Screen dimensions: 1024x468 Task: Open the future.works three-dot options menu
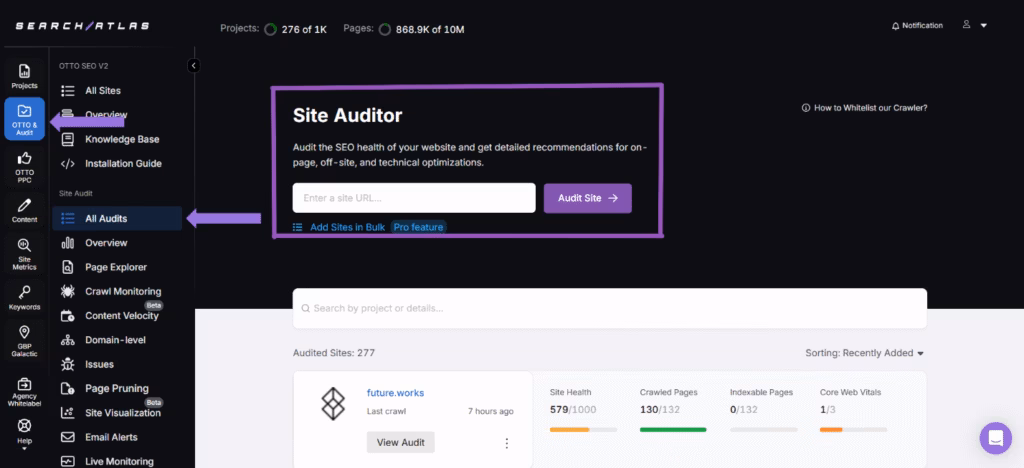pyautogui.click(x=506, y=443)
